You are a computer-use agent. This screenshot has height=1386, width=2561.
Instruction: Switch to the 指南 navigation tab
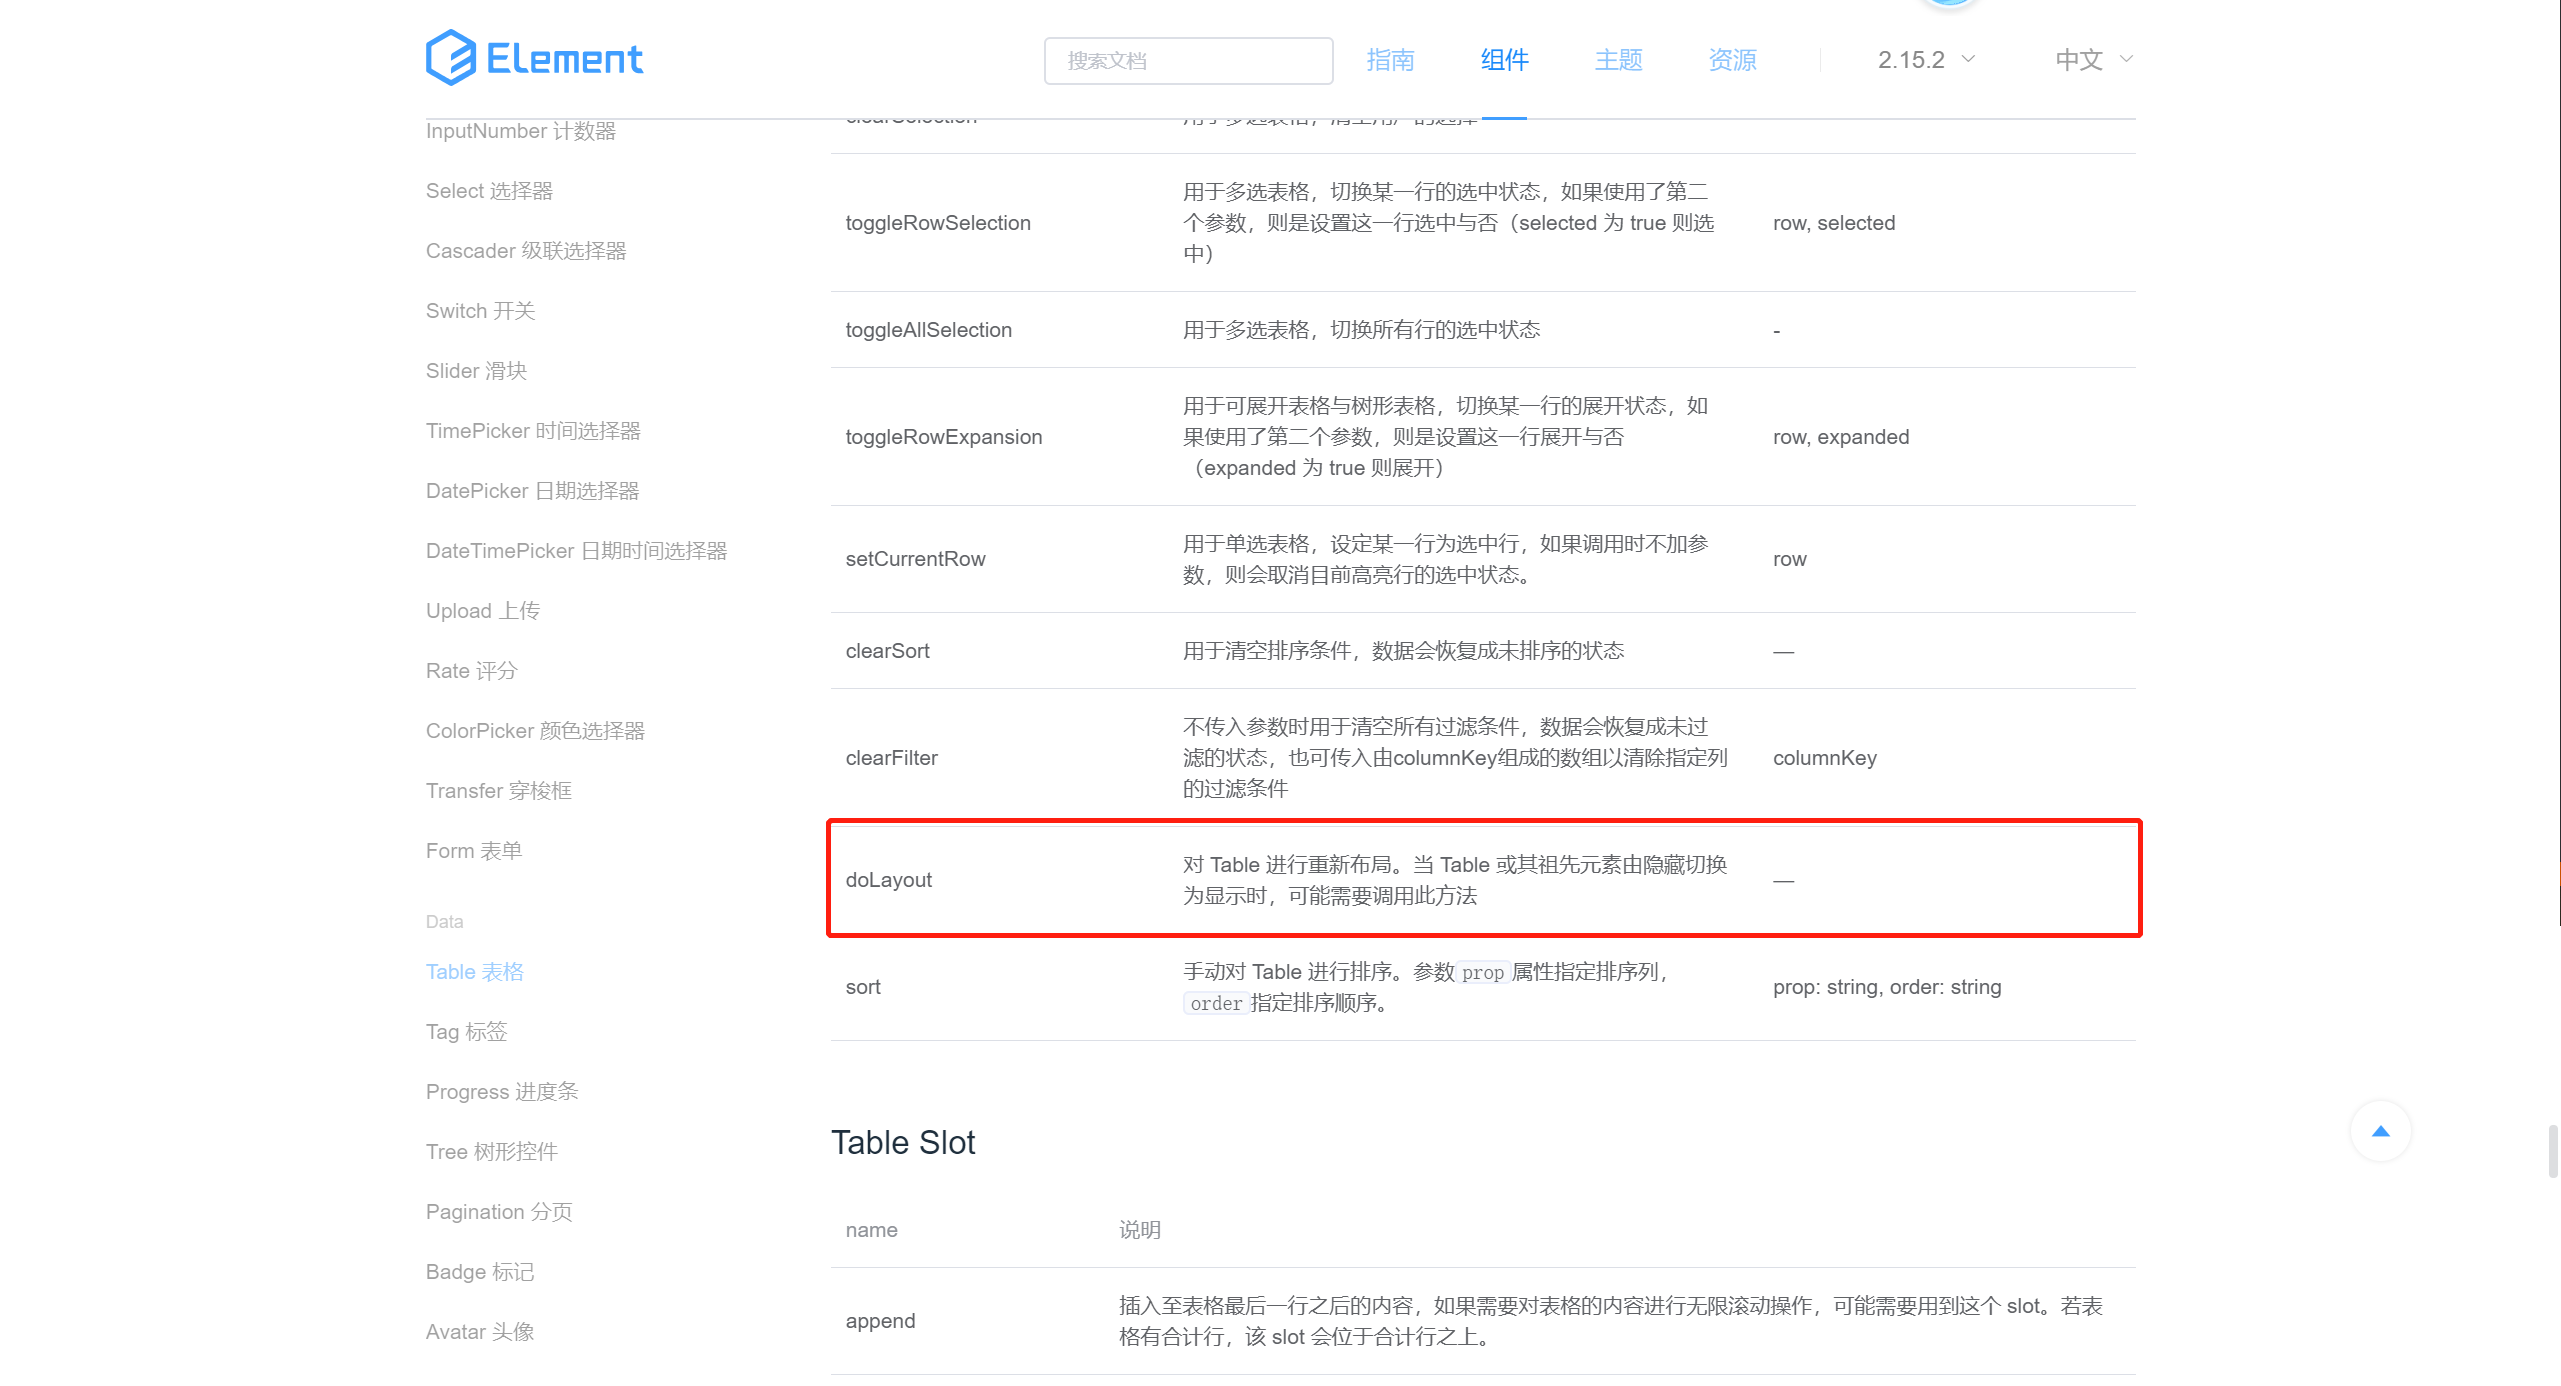tap(1391, 60)
